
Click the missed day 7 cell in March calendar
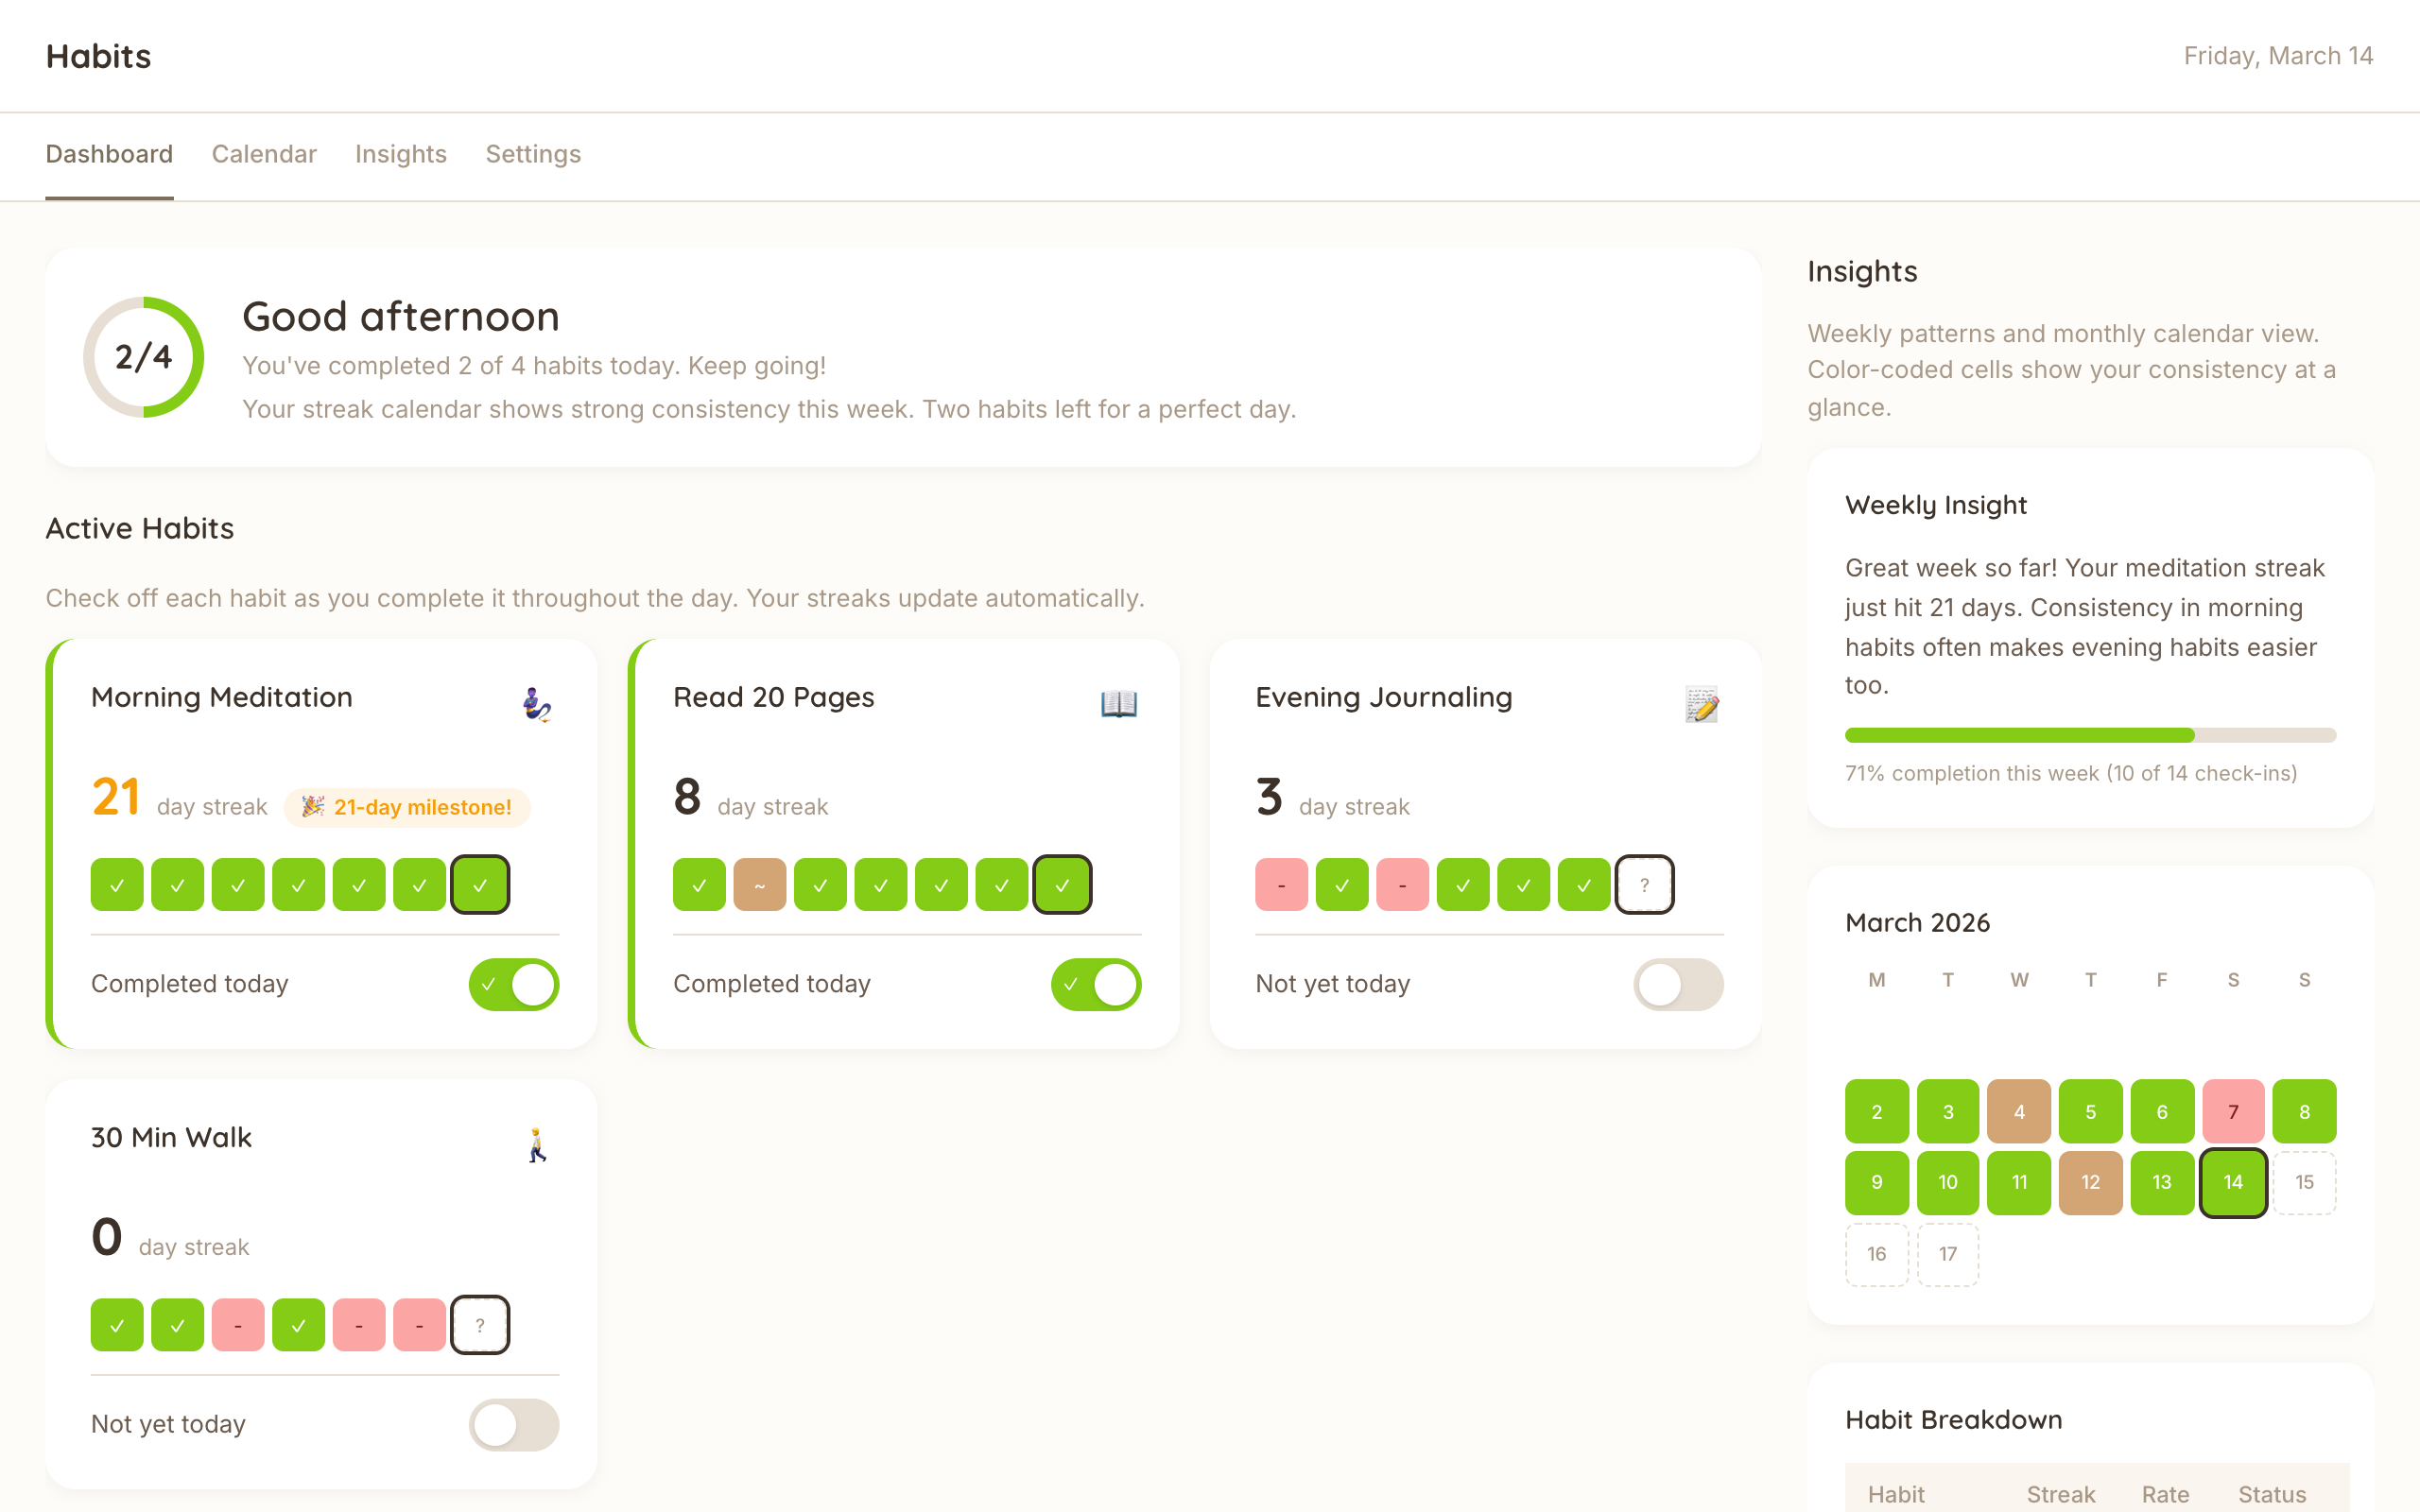click(2233, 1111)
